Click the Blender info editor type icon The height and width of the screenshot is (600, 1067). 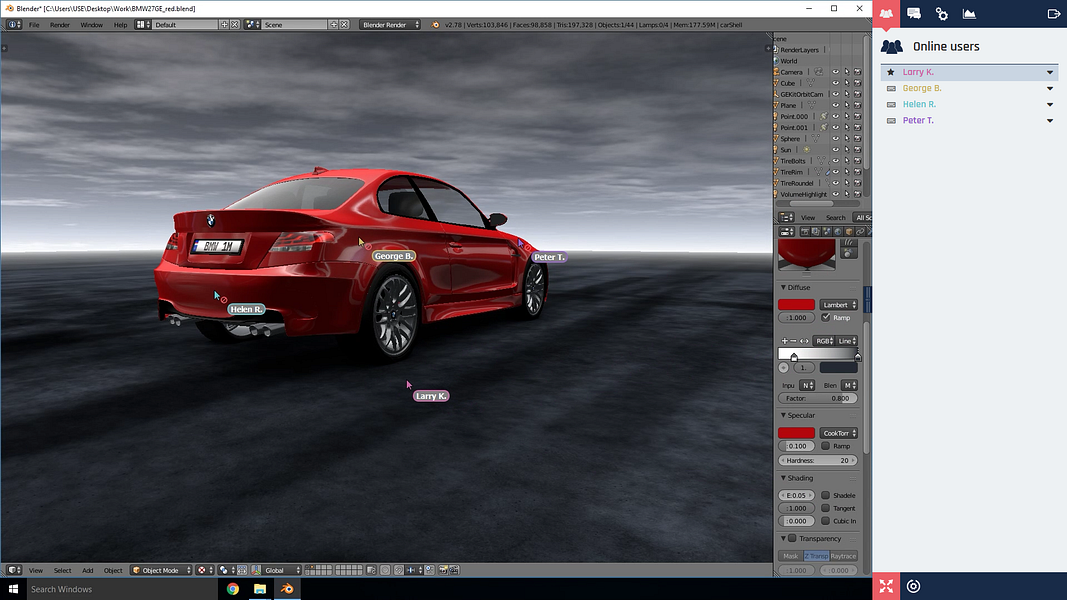click(x=14, y=24)
